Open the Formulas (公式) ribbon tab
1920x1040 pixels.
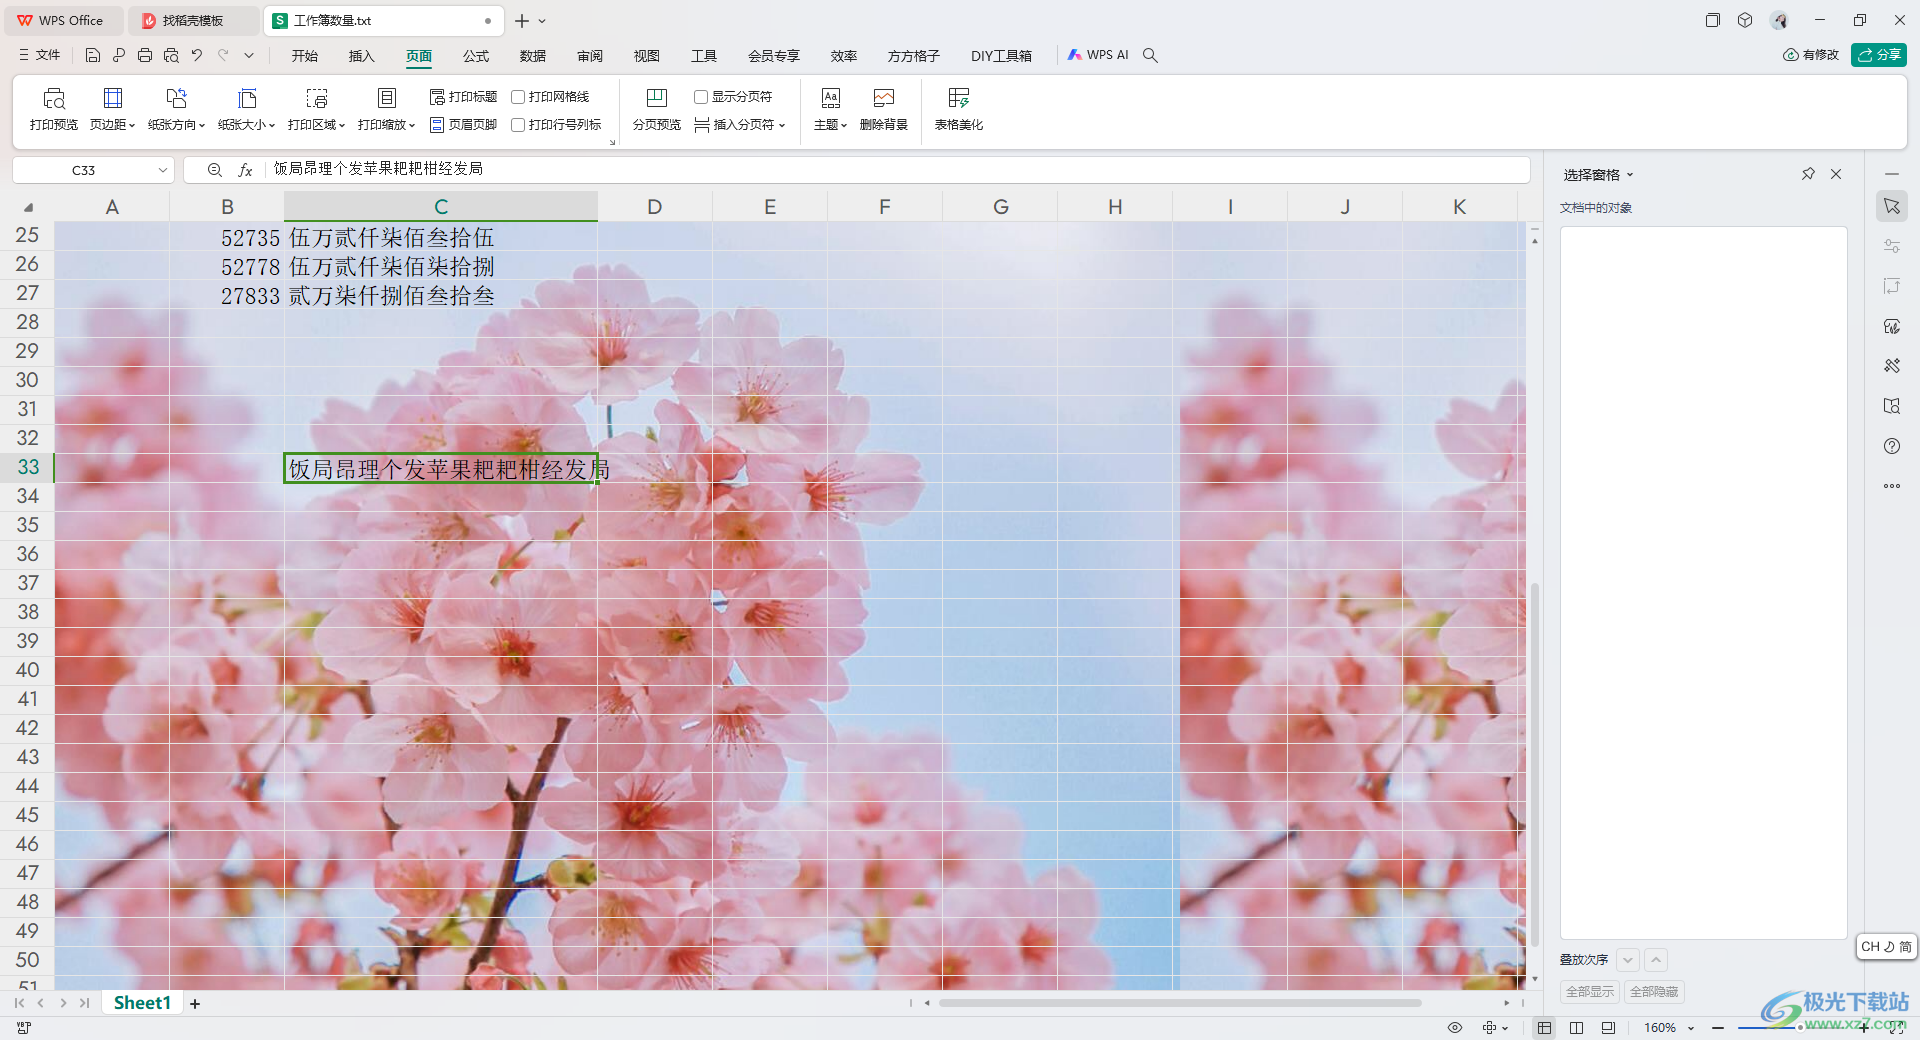click(476, 56)
